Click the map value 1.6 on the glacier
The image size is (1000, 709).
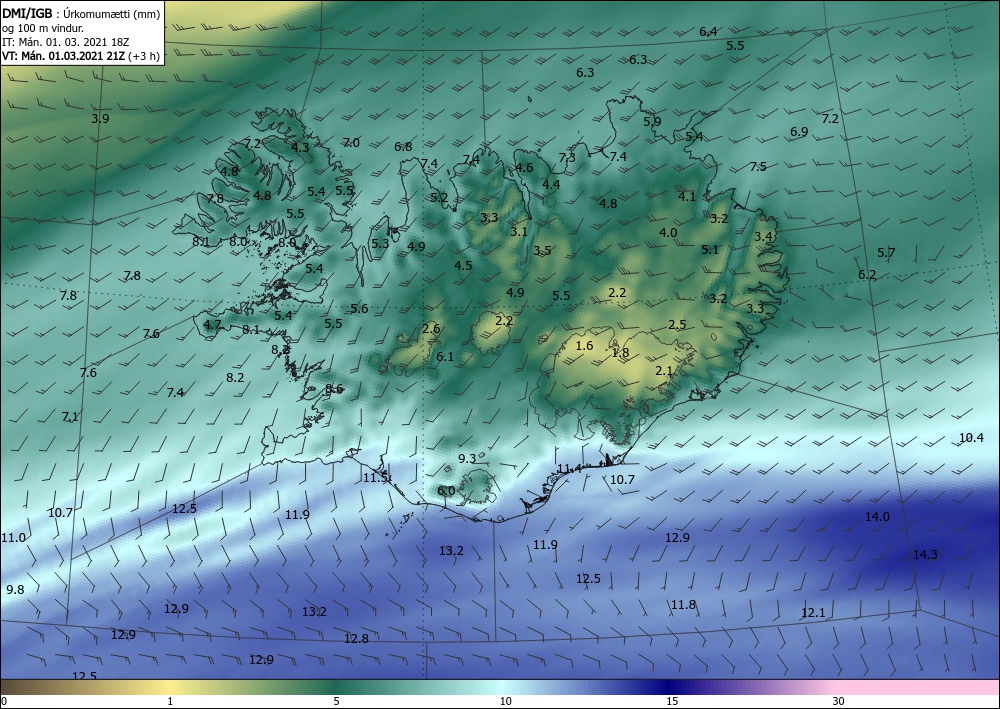click(584, 346)
